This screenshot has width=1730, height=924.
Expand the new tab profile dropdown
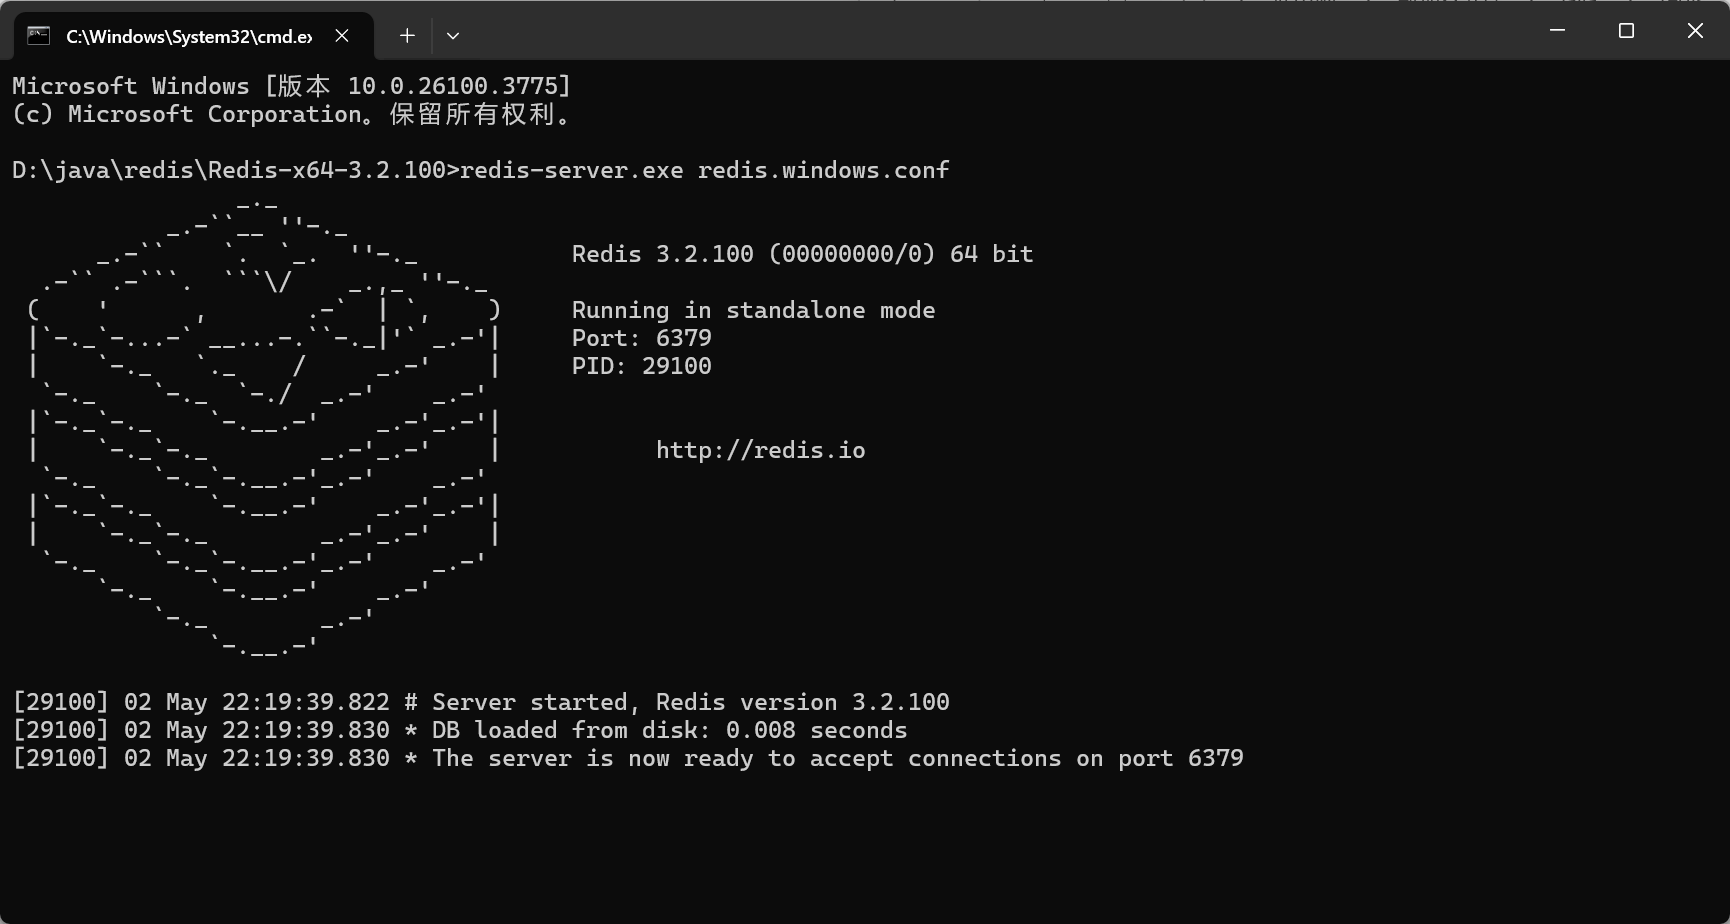click(453, 36)
